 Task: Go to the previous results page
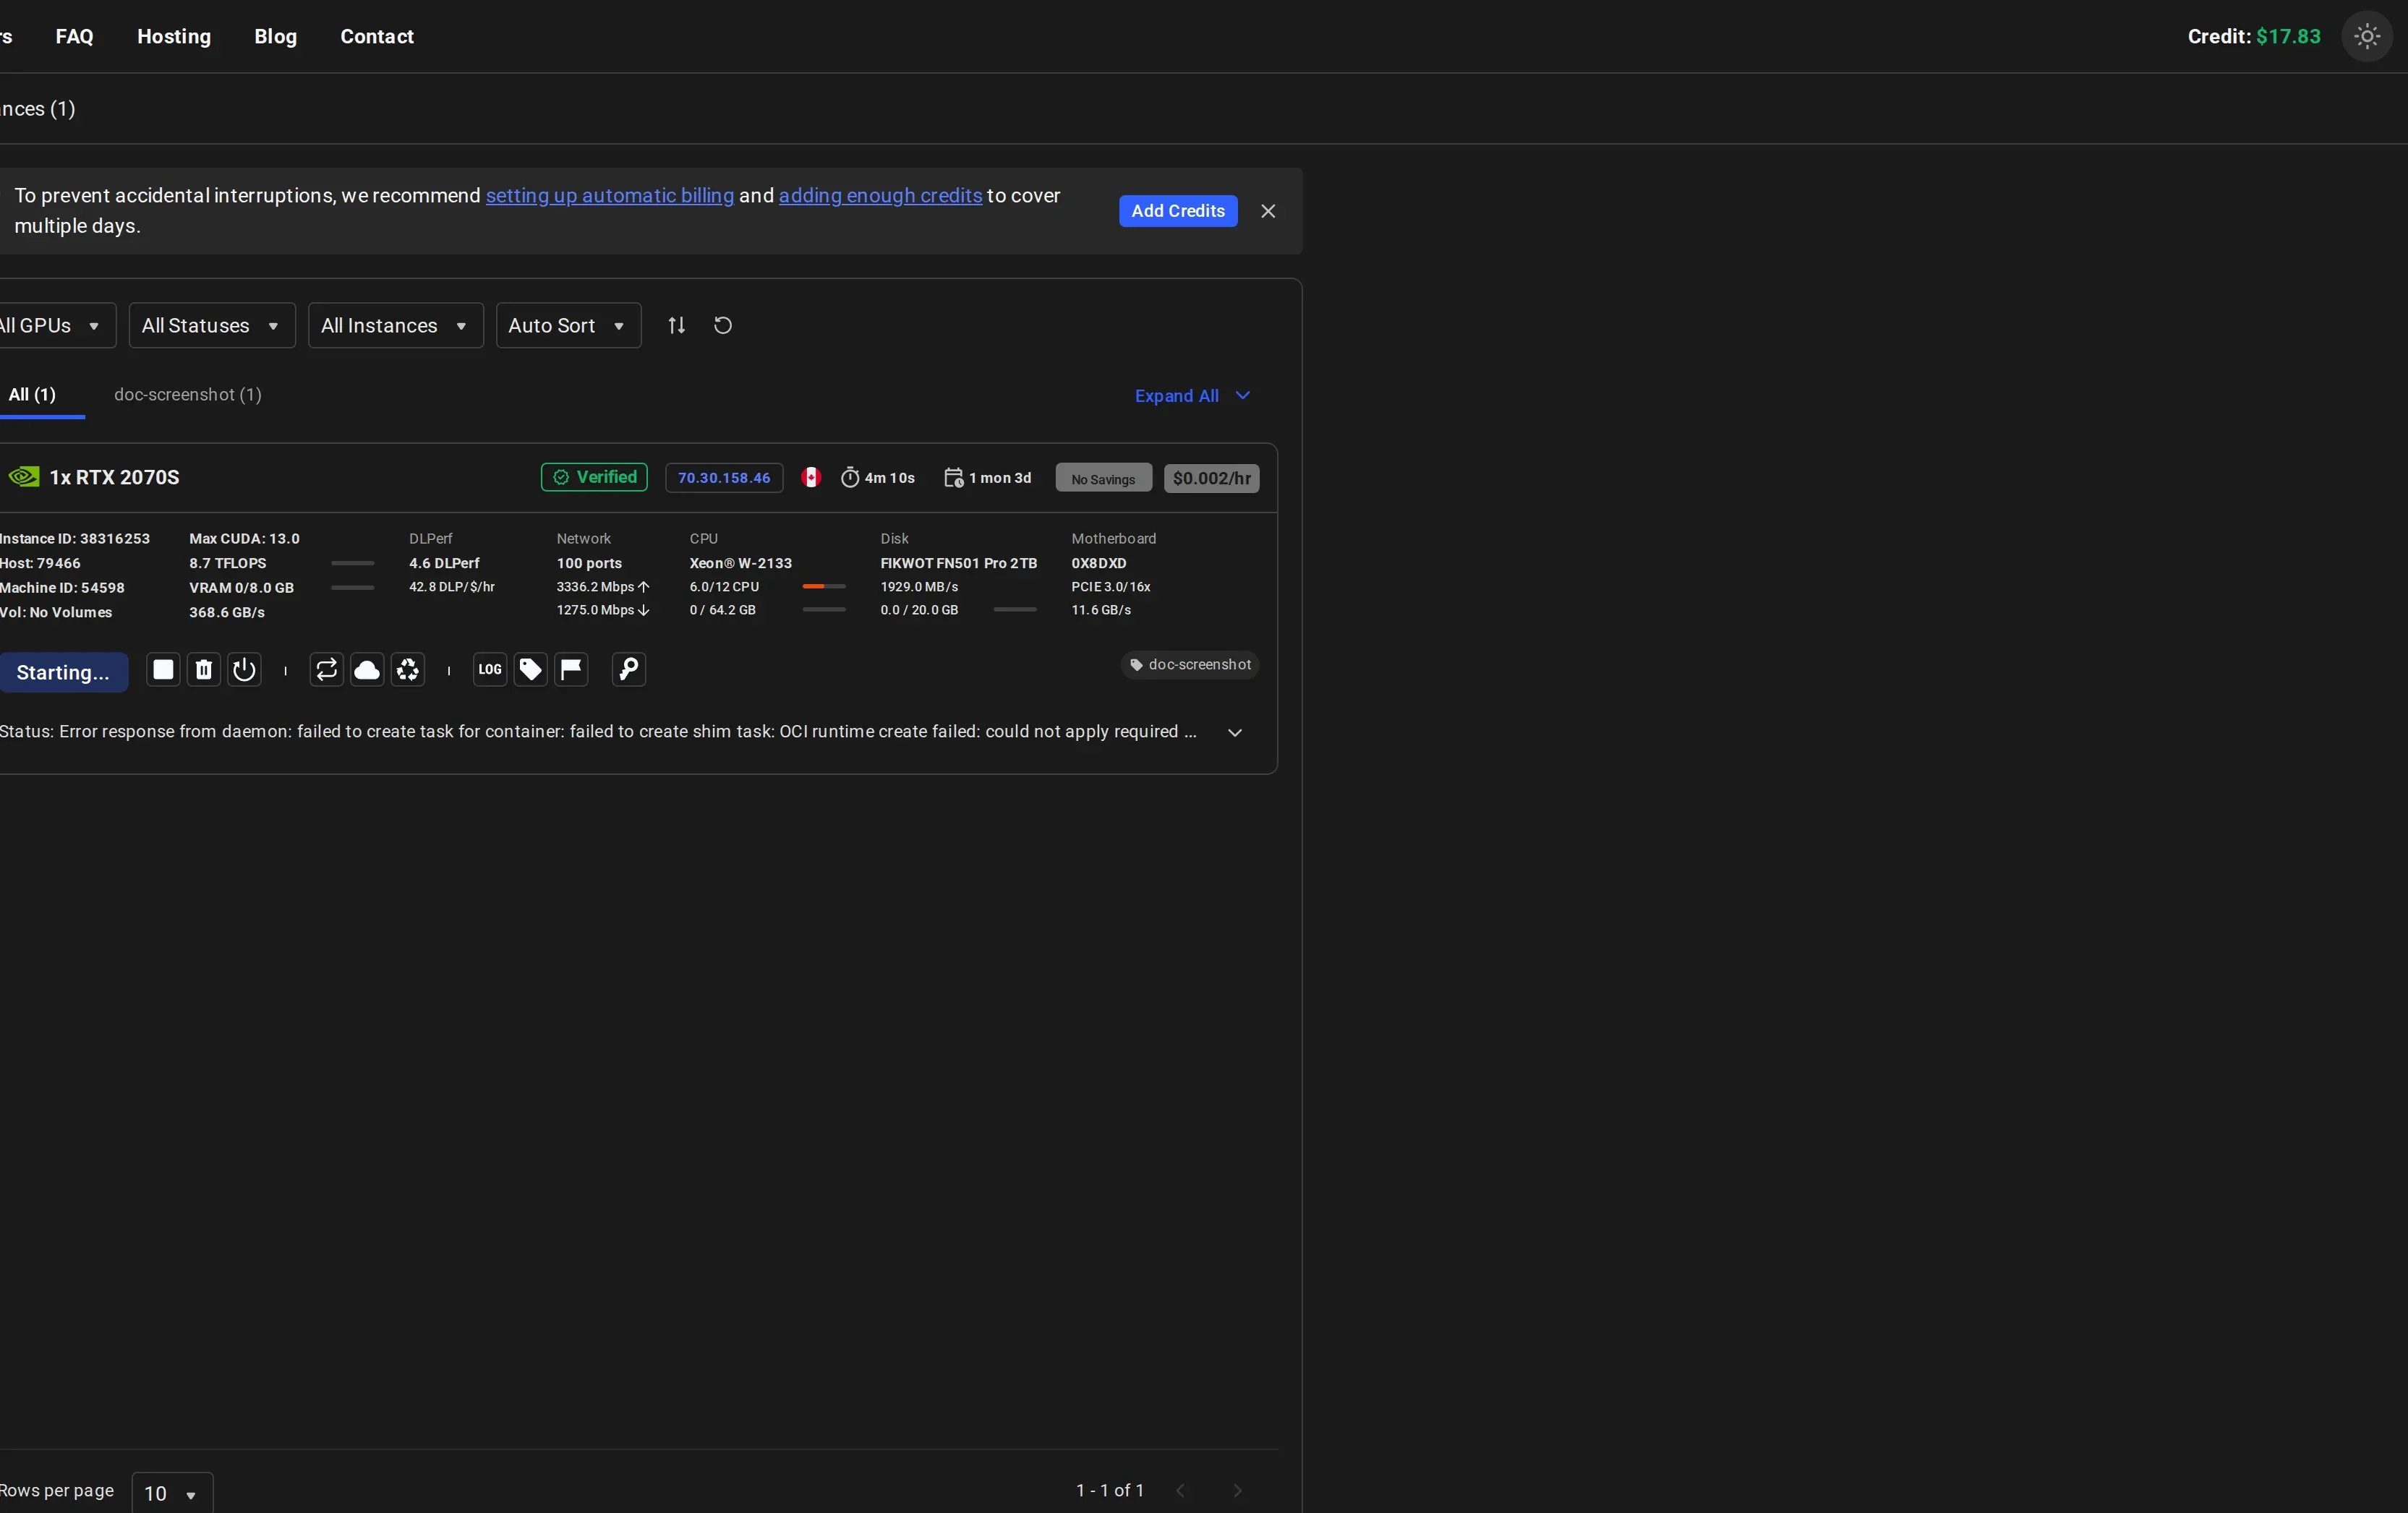click(1180, 1490)
